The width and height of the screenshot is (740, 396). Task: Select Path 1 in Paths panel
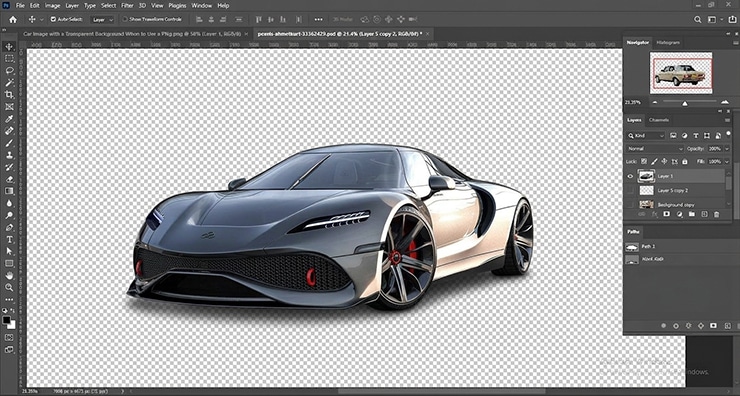680,246
